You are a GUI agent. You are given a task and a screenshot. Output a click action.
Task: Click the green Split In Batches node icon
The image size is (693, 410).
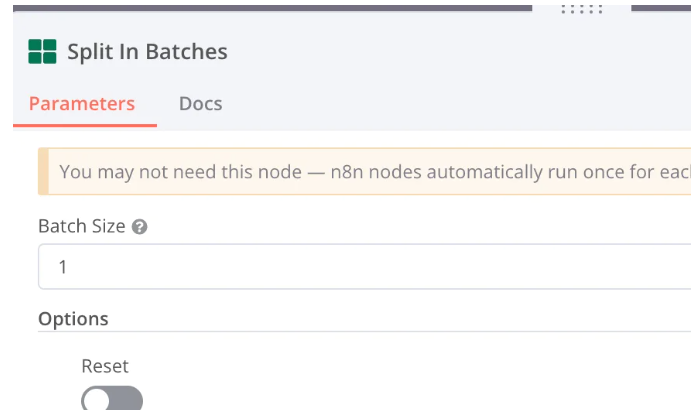pyautogui.click(x=42, y=52)
